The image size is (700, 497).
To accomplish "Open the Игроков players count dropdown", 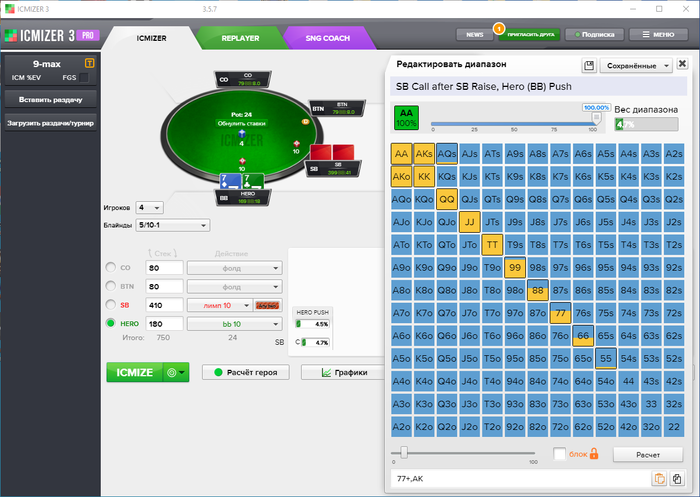I will coord(150,208).
